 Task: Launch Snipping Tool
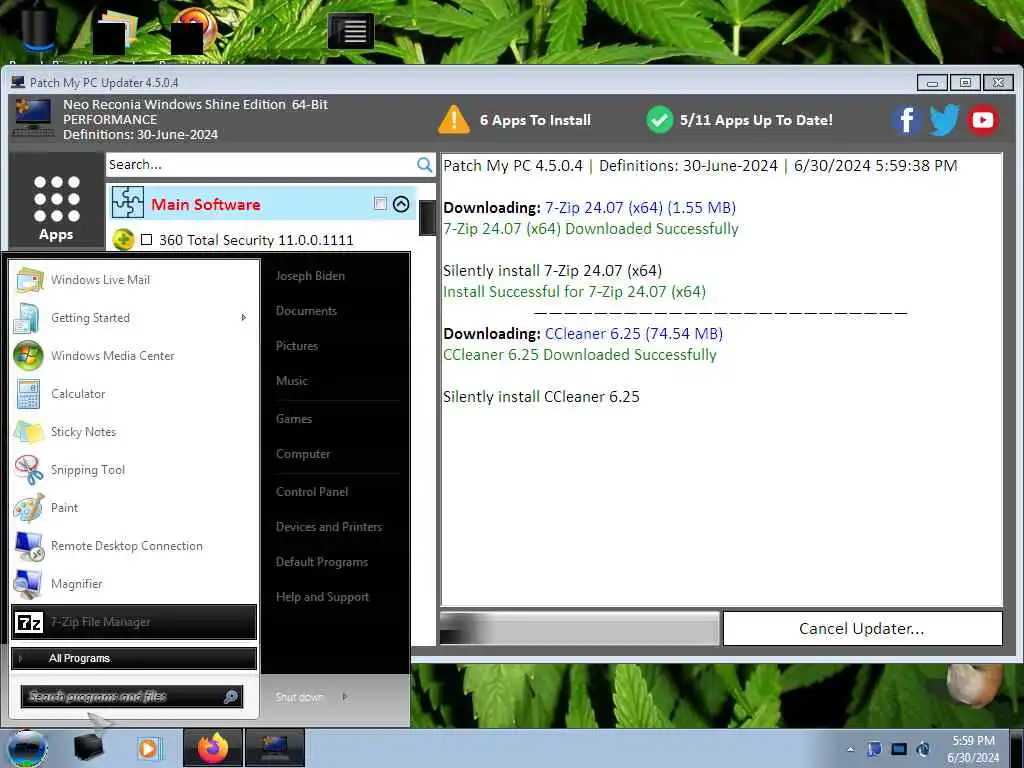click(x=134, y=470)
